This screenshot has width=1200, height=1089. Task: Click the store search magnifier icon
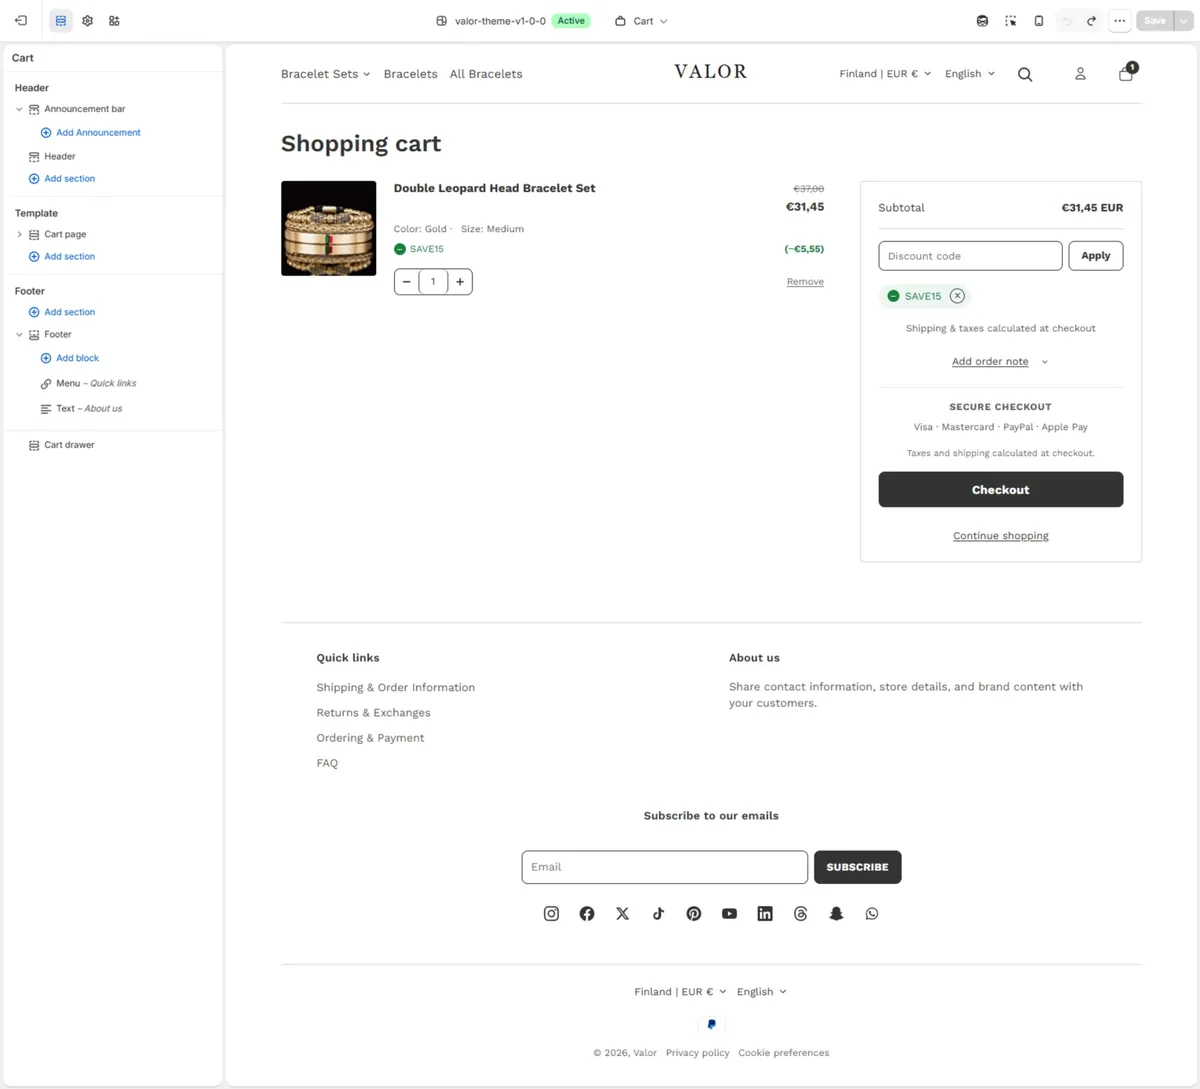(1025, 74)
